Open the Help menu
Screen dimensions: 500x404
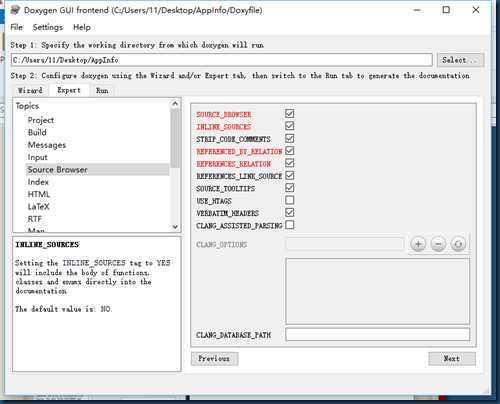click(x=82, y=27)
